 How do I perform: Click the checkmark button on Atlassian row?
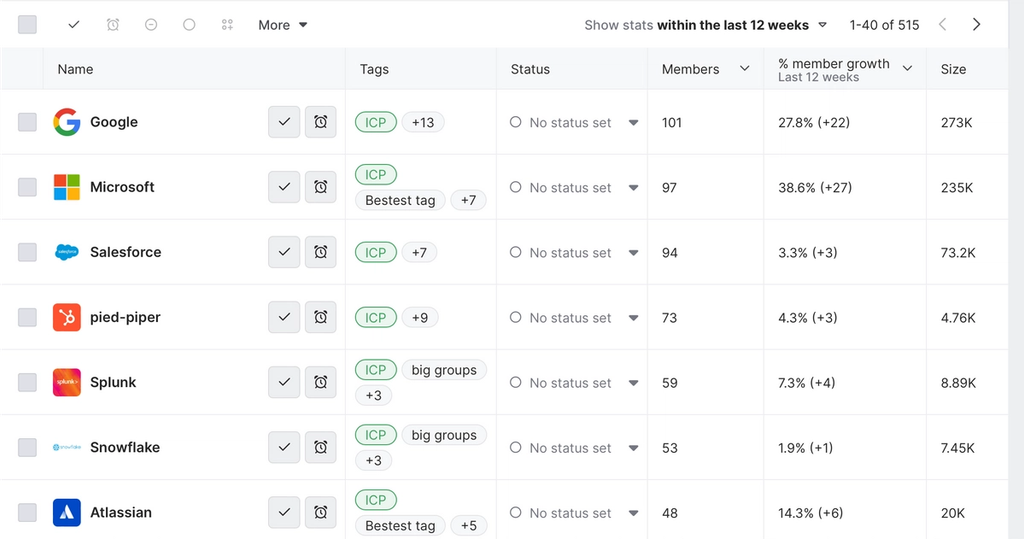(x=284, y=512)
